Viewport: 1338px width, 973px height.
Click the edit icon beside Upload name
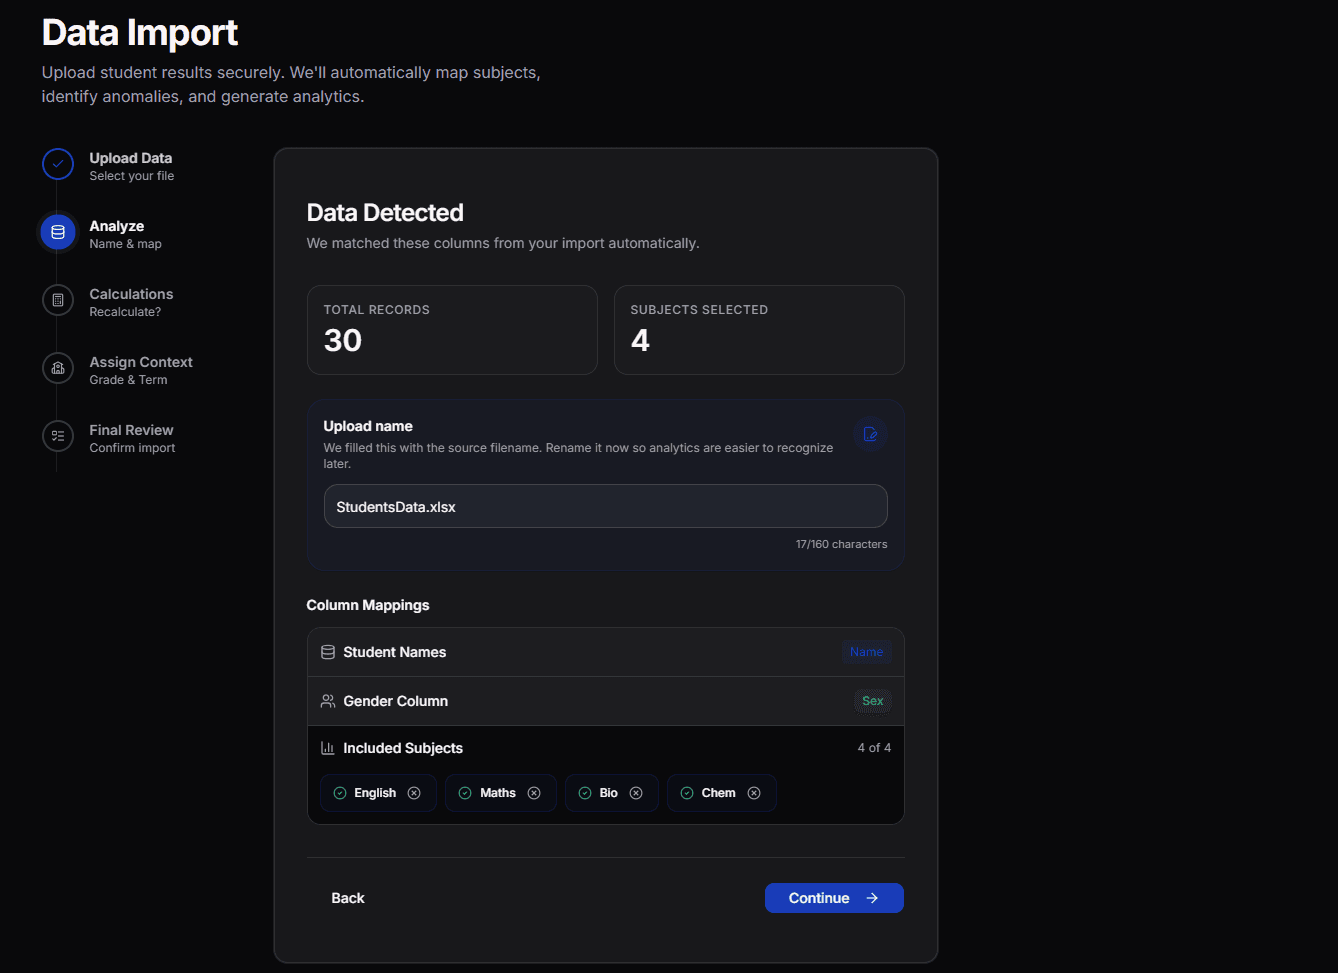coord(870,434)
